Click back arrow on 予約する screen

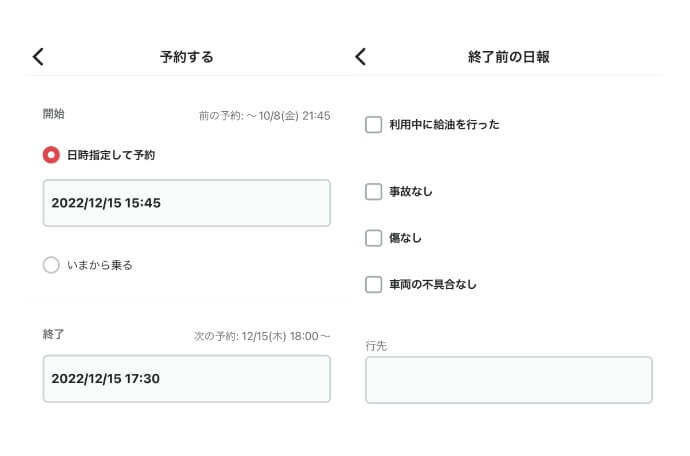[x=39, y=57]
